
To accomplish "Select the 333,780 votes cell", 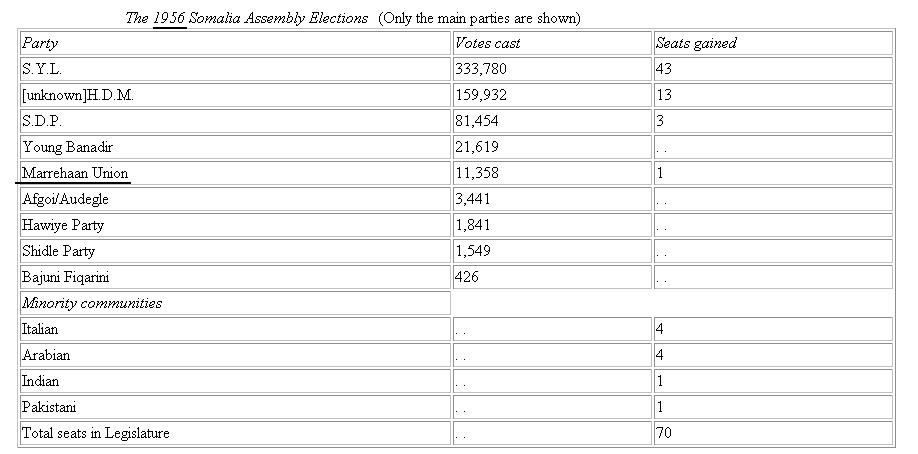I will coord(550,69).
